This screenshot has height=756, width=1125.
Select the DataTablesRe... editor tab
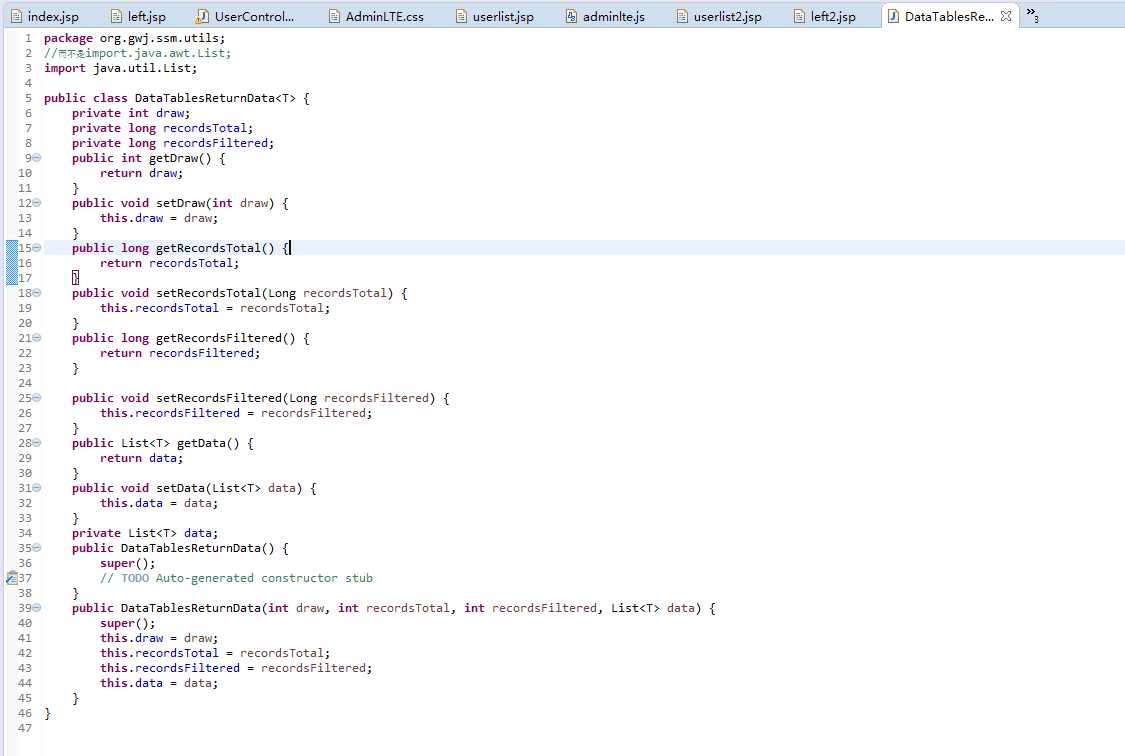tap(949, 16)
